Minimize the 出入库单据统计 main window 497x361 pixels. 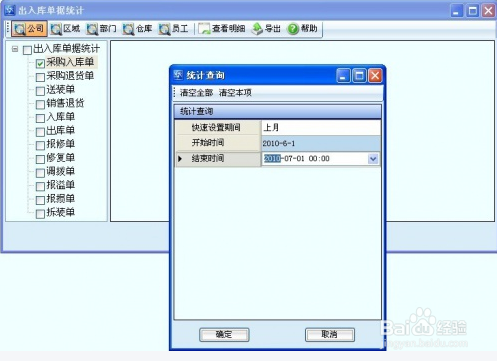pos(457,11)
